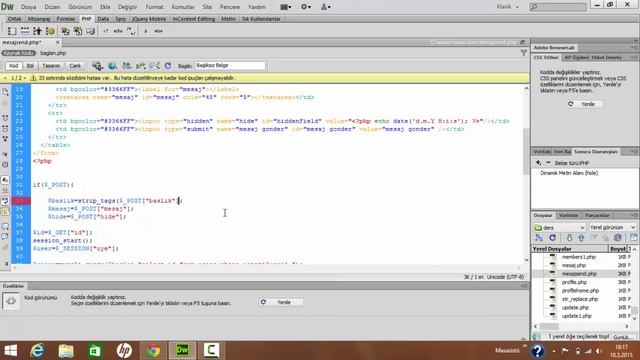Click the Expand Files panel icon

point(633,238)
